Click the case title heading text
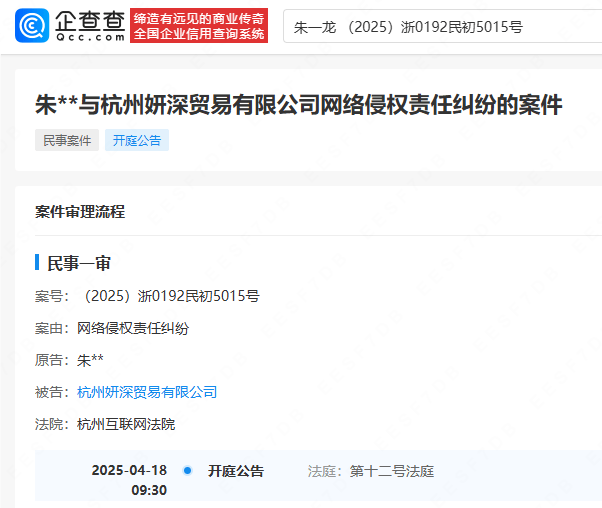The width and height of the screenshot is (602, 508). pyautogui.click(x=299, y=104)
